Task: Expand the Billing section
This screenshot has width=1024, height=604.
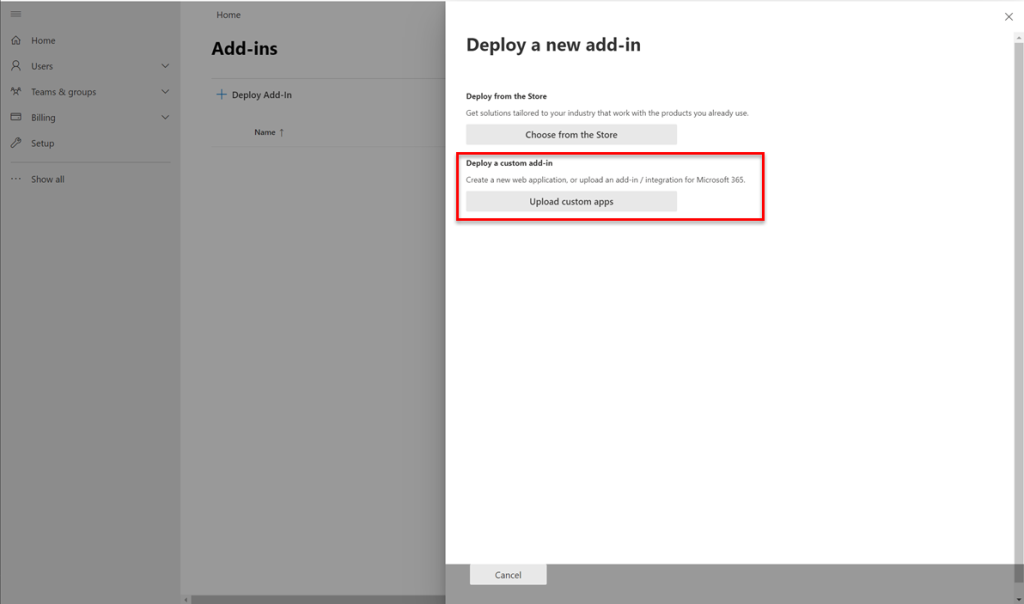Action: tap(166, 117)
